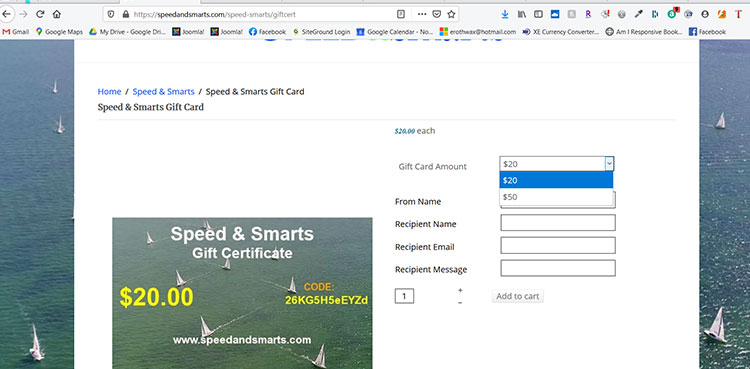Click the $20.00 each price text

[x=415, y=131]
